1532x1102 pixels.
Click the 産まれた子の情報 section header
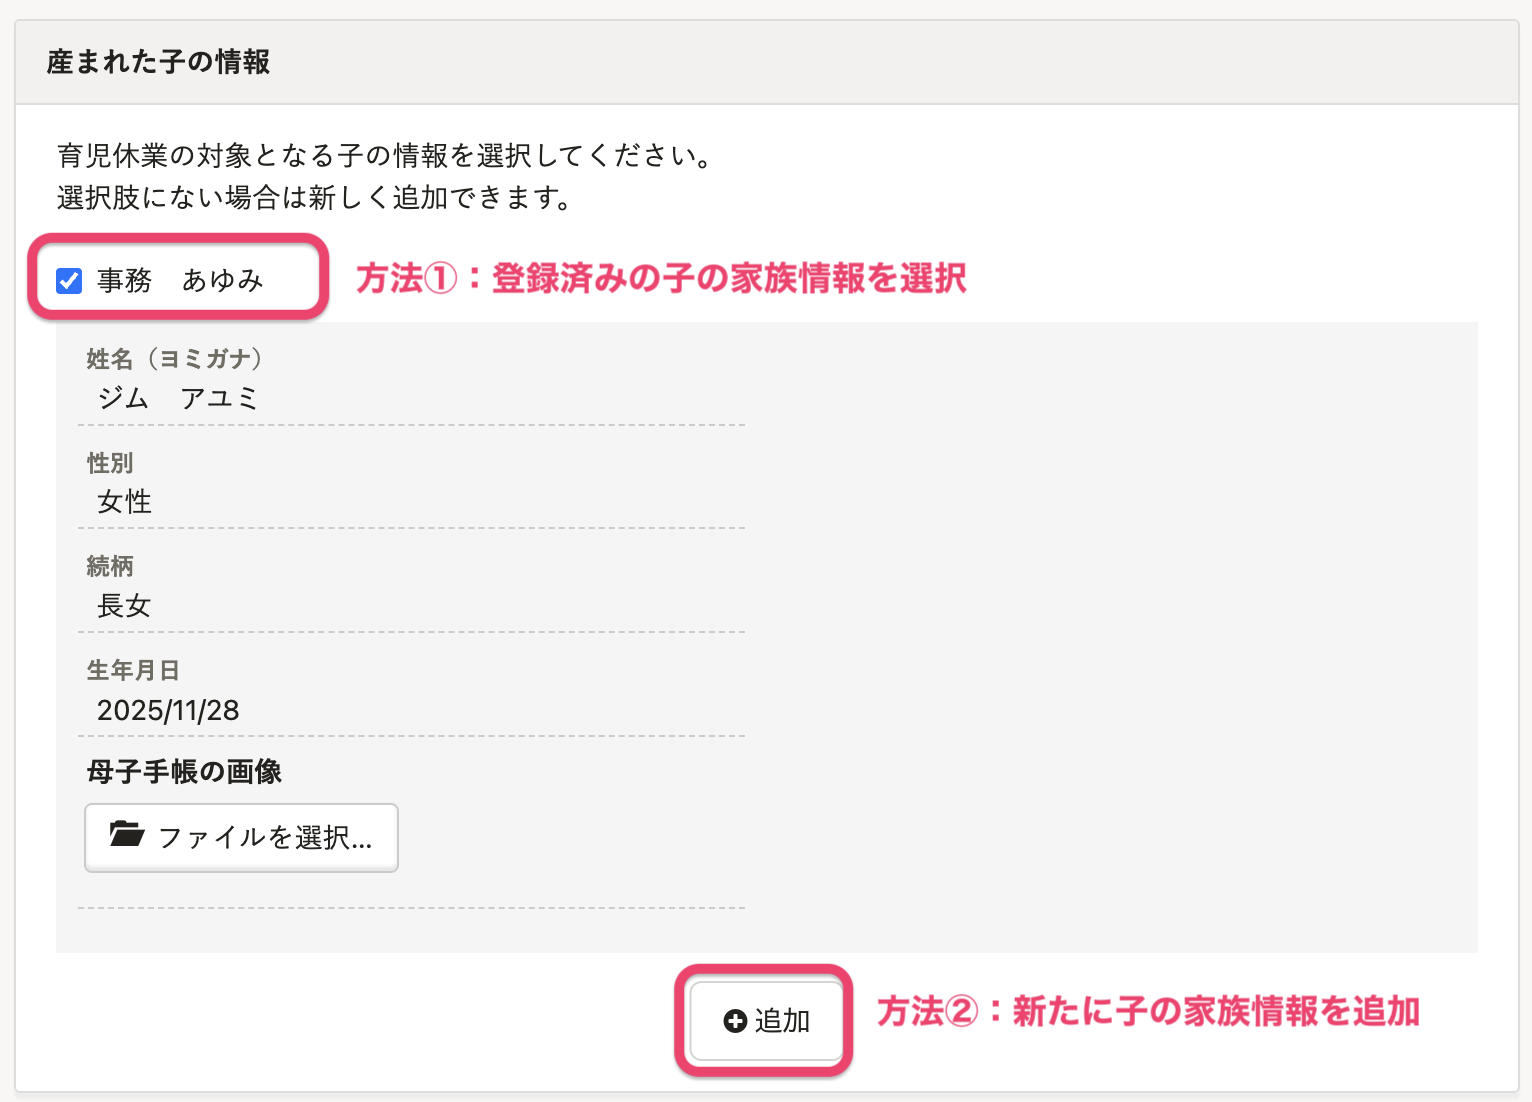[x=159, y=62]
